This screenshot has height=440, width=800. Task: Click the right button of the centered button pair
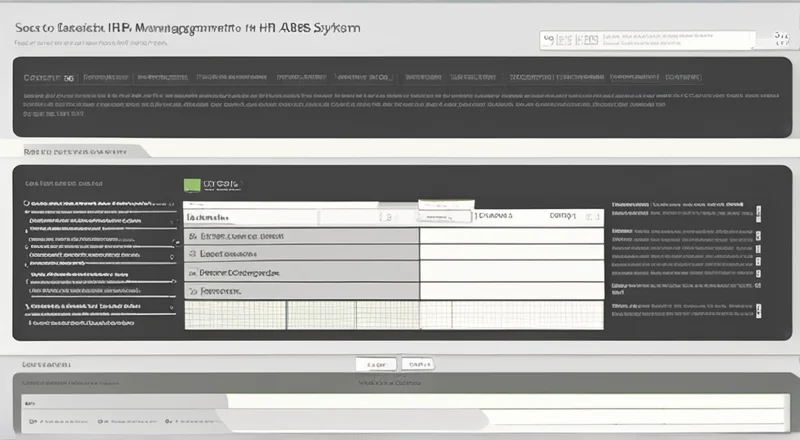click(420, 364)
